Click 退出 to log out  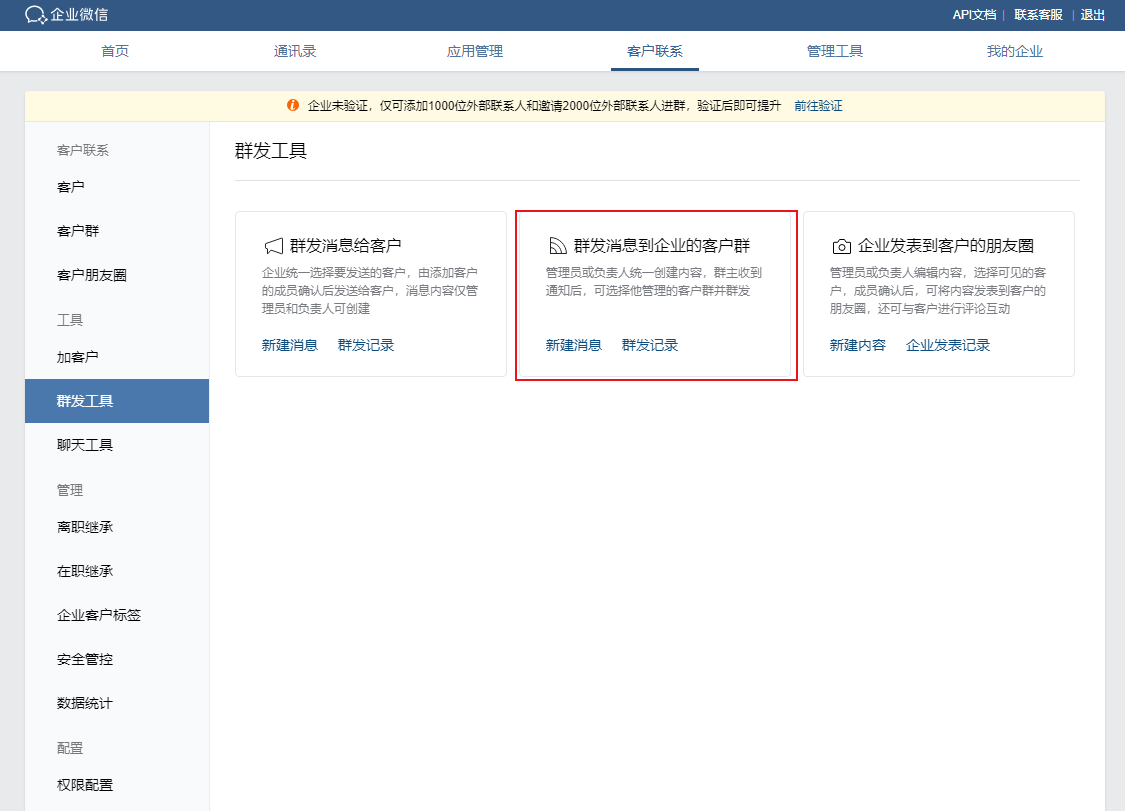point(1092,15)
